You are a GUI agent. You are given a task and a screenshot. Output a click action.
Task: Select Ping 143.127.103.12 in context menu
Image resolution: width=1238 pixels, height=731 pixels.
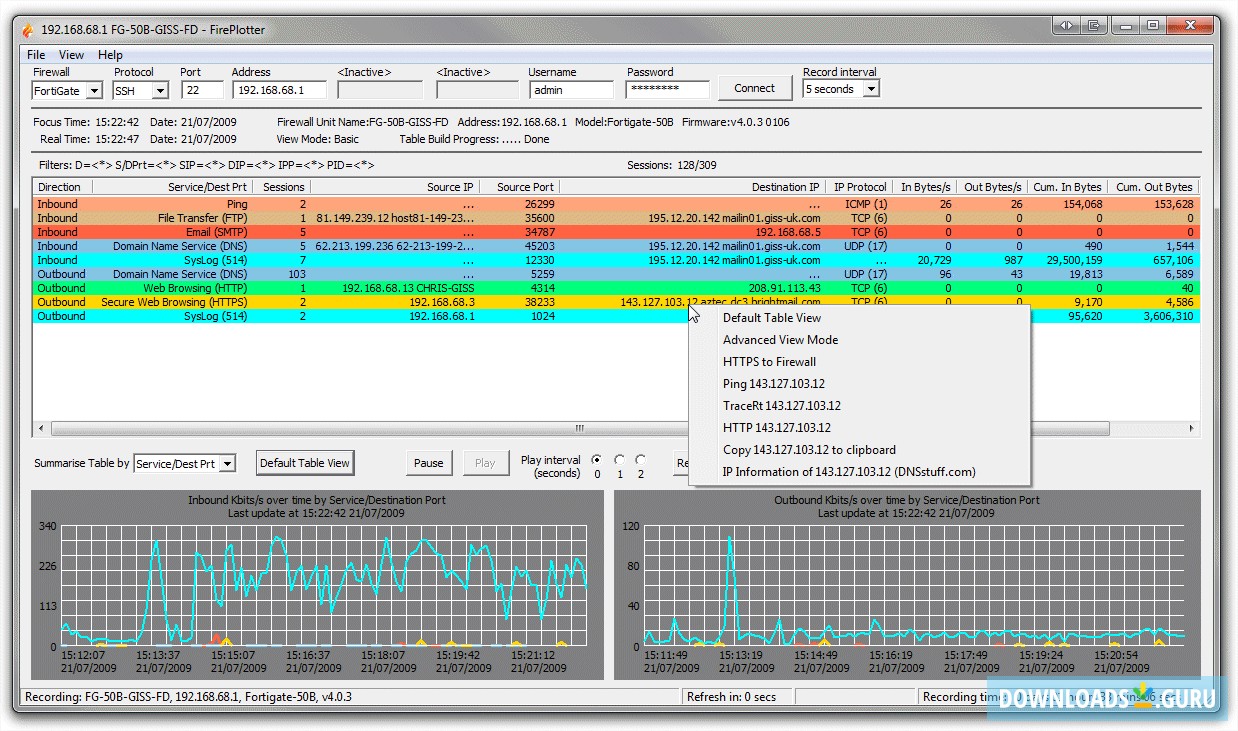pyautogui.click(x=773, y=384)
